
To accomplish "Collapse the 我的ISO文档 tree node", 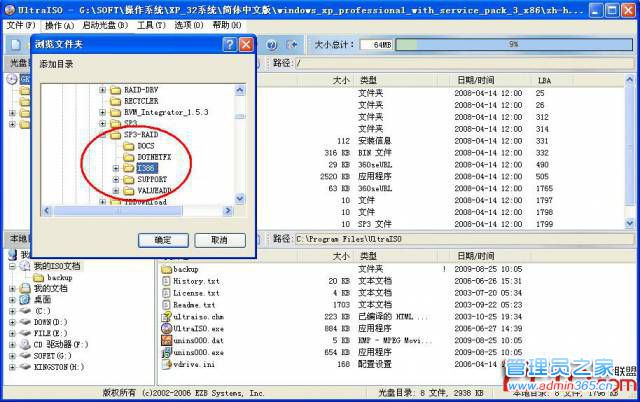I will click(x=12, y=266).
